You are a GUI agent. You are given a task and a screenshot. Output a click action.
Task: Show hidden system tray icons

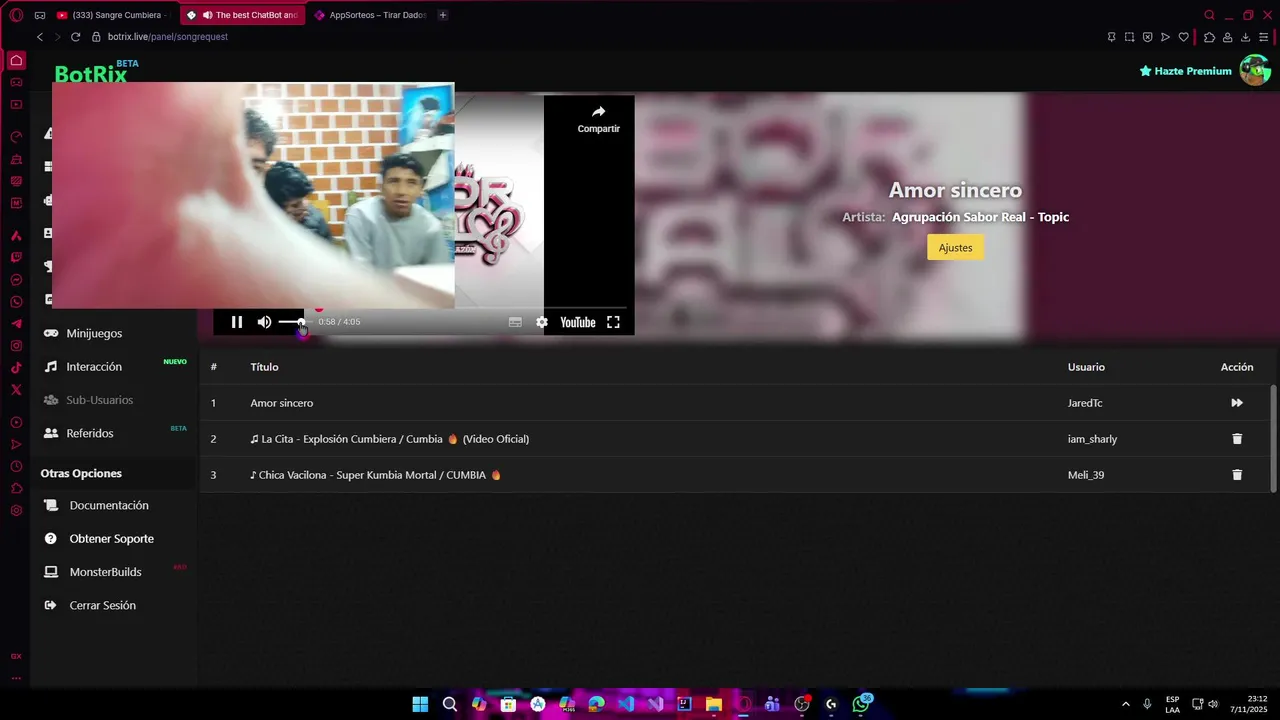pyautogui.click(x=1125, y=704)
